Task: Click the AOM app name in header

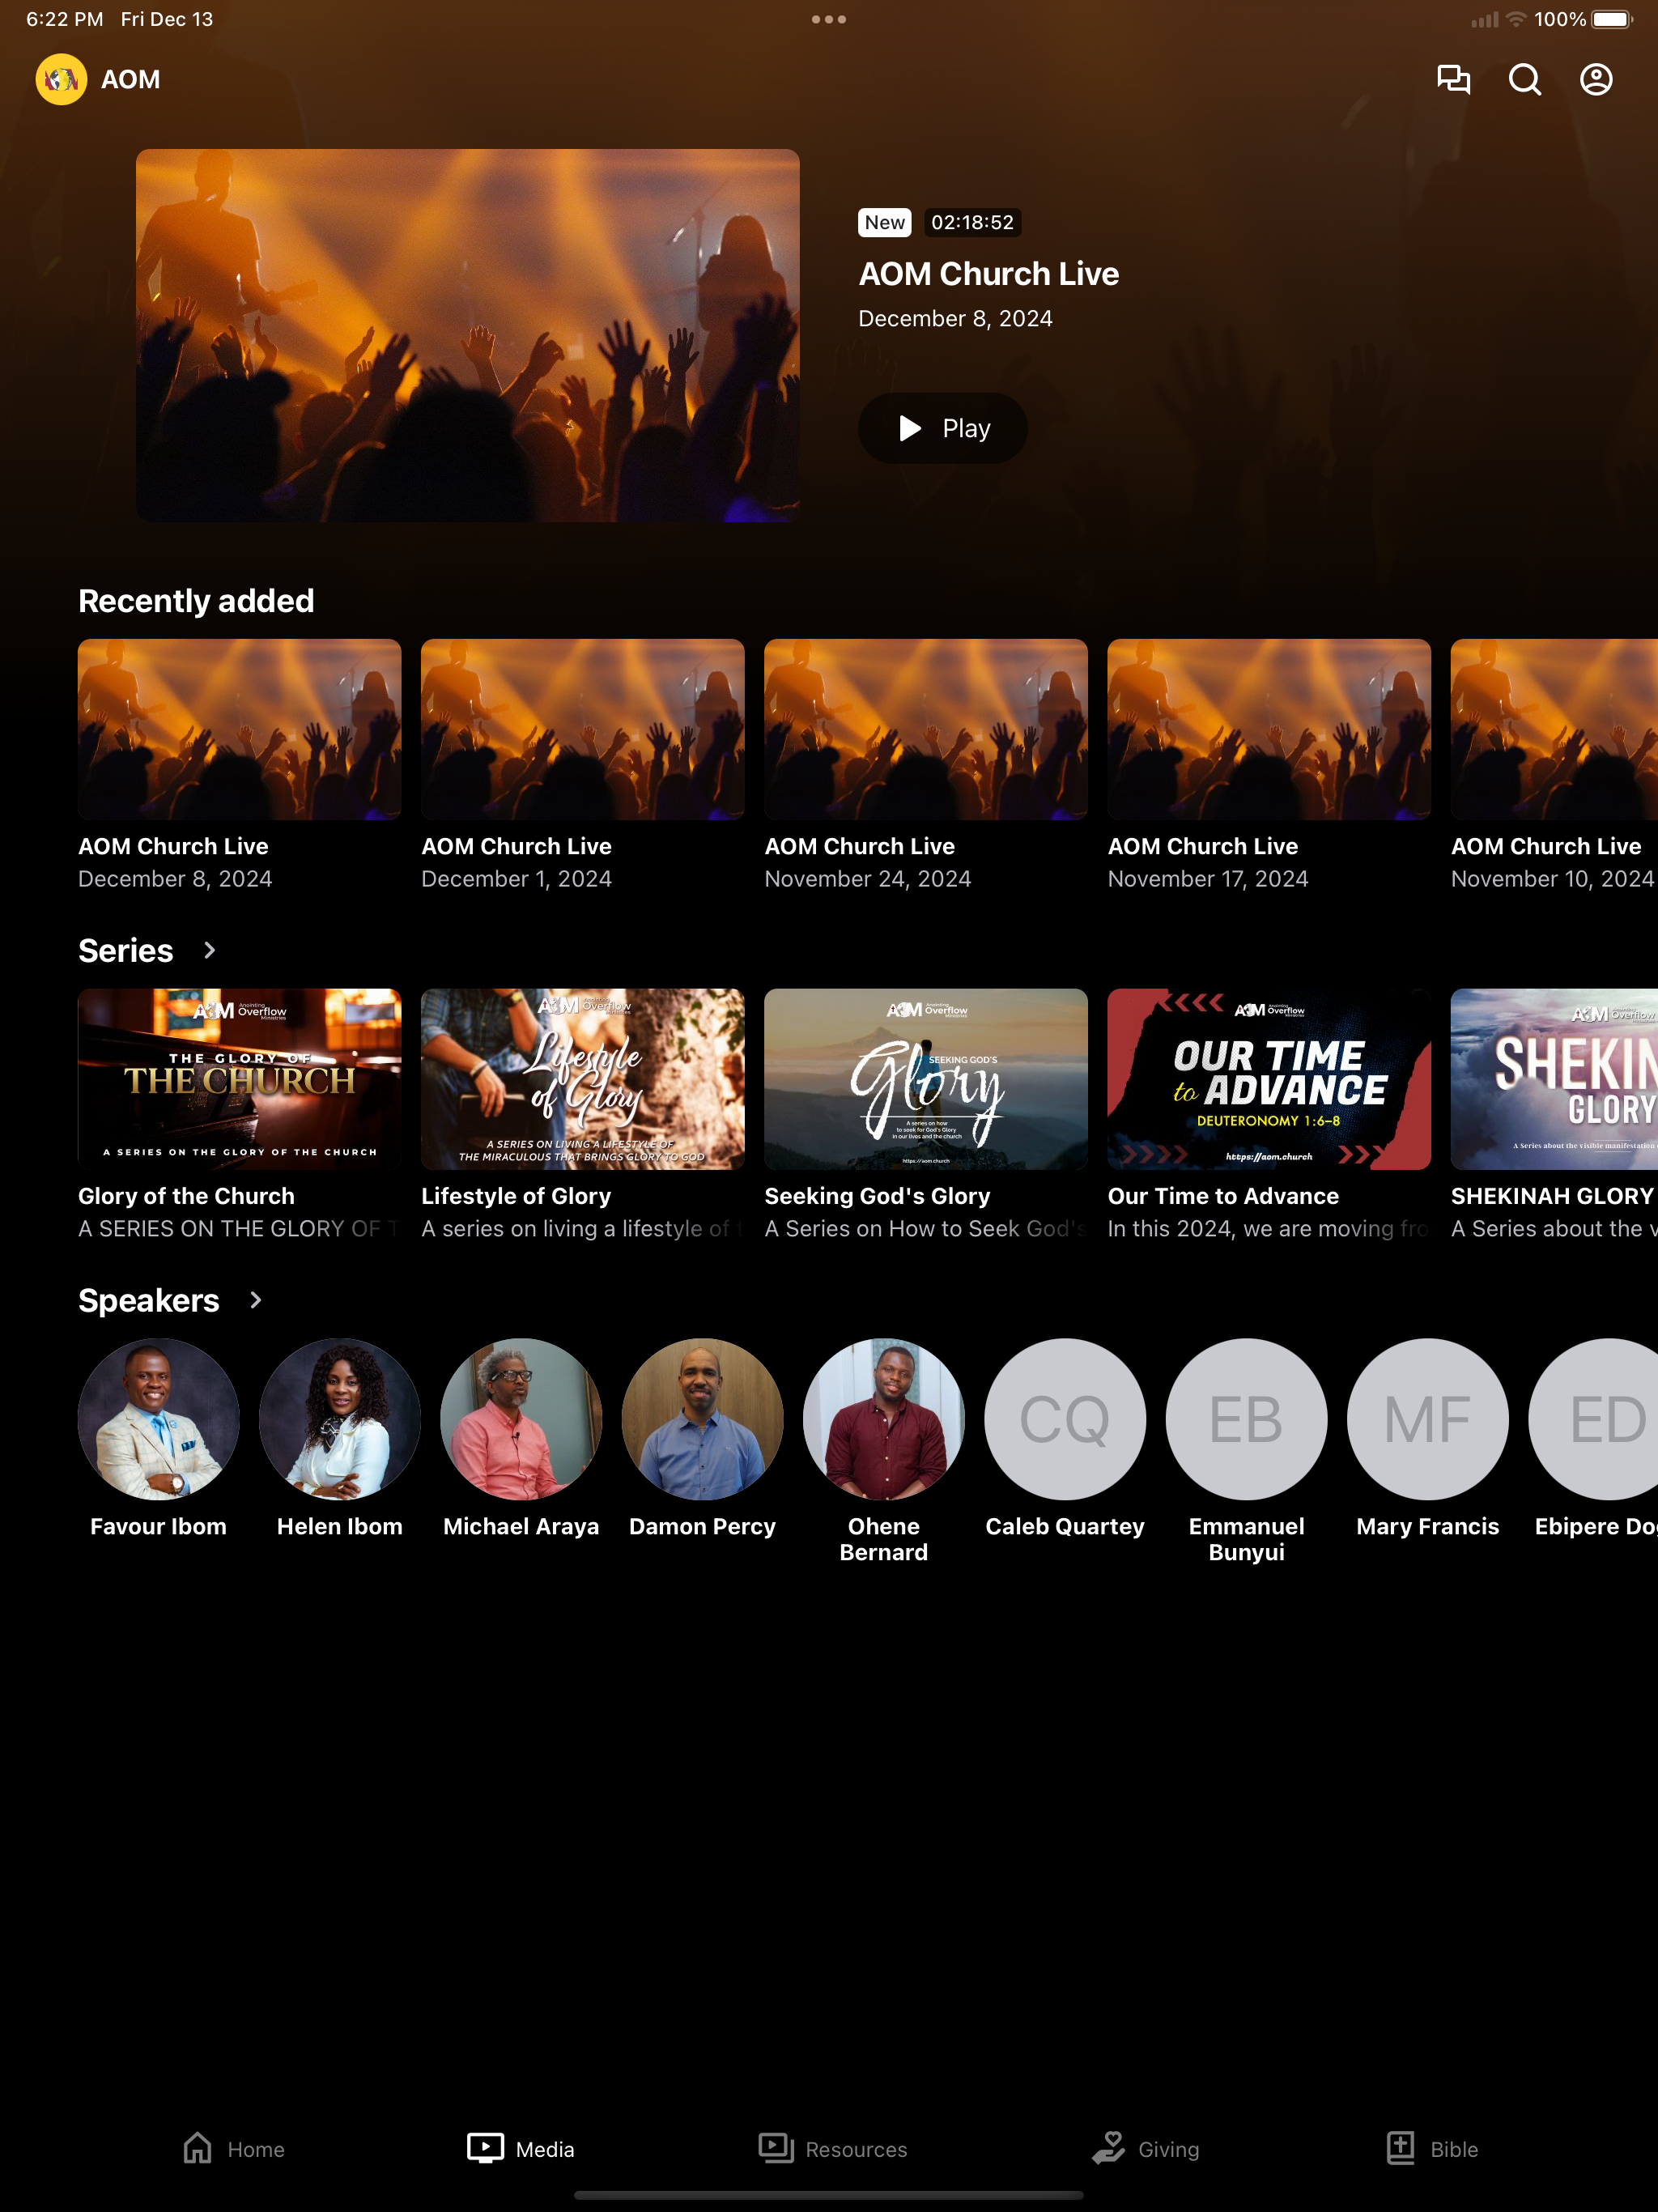Action: pos(130,79)
